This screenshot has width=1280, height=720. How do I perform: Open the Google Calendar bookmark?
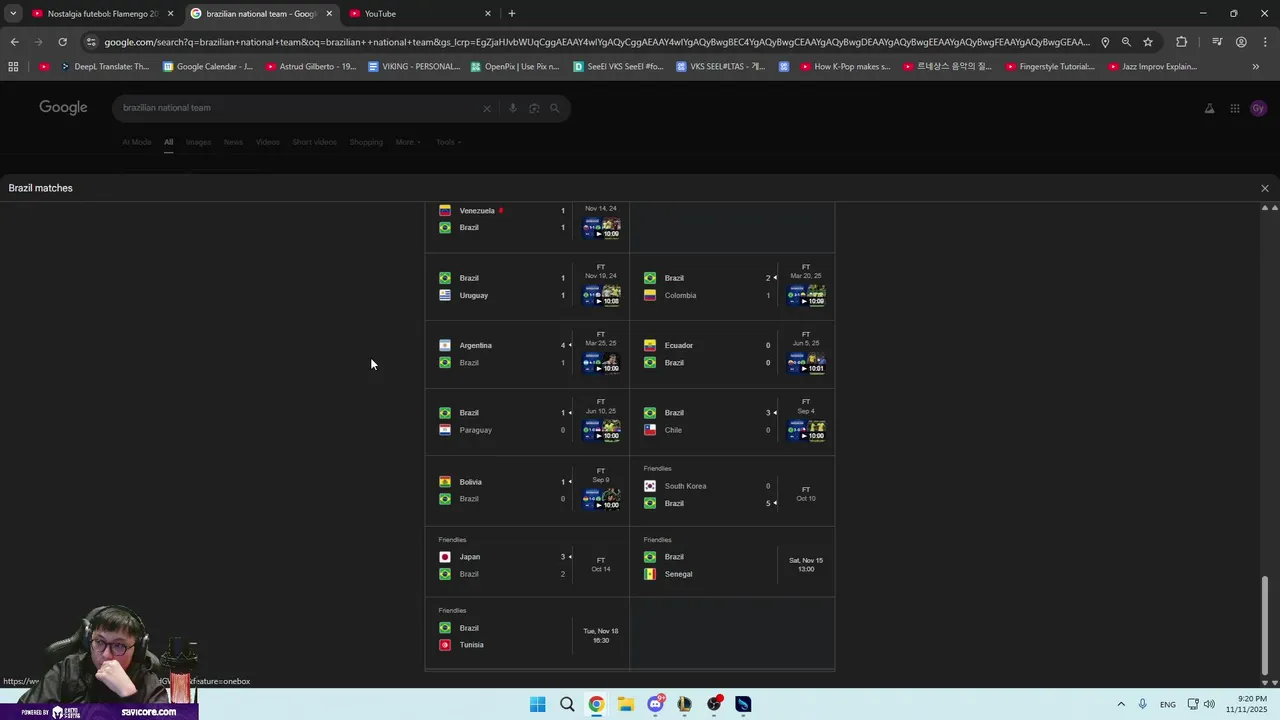(x=208, y=67)
